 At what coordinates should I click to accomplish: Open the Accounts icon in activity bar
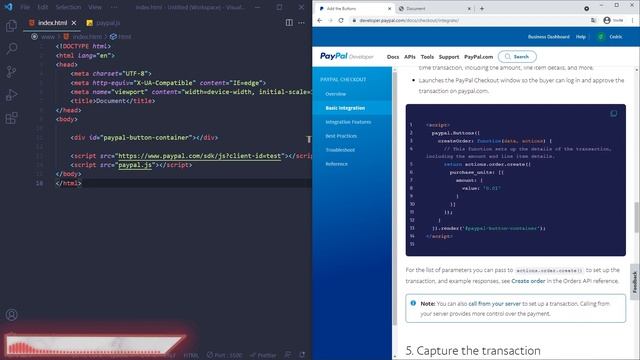[11, 315]
